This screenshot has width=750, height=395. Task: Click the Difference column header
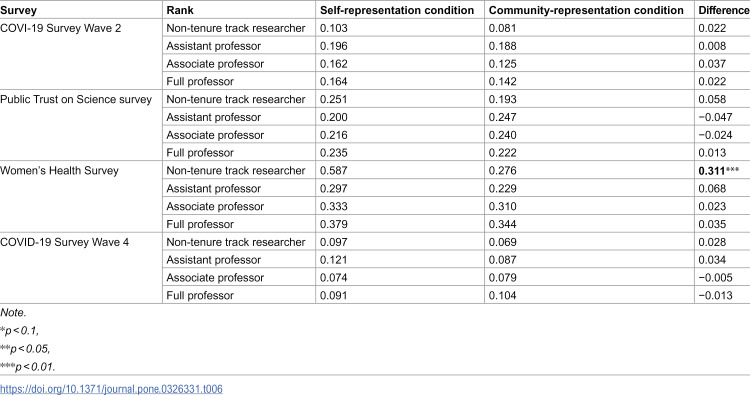[724, 10]
